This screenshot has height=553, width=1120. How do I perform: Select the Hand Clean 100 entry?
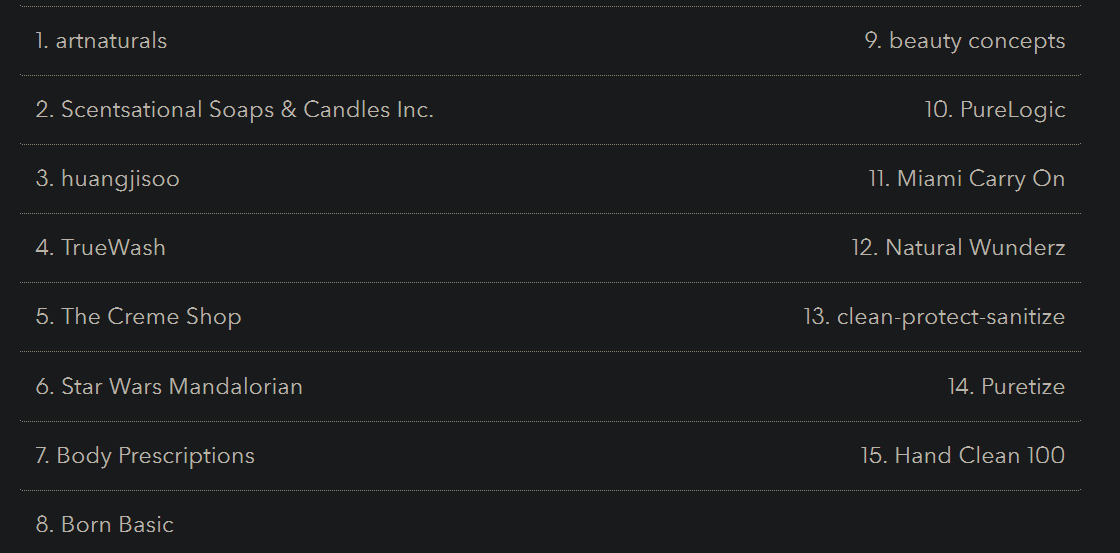(x=963, y=455)
